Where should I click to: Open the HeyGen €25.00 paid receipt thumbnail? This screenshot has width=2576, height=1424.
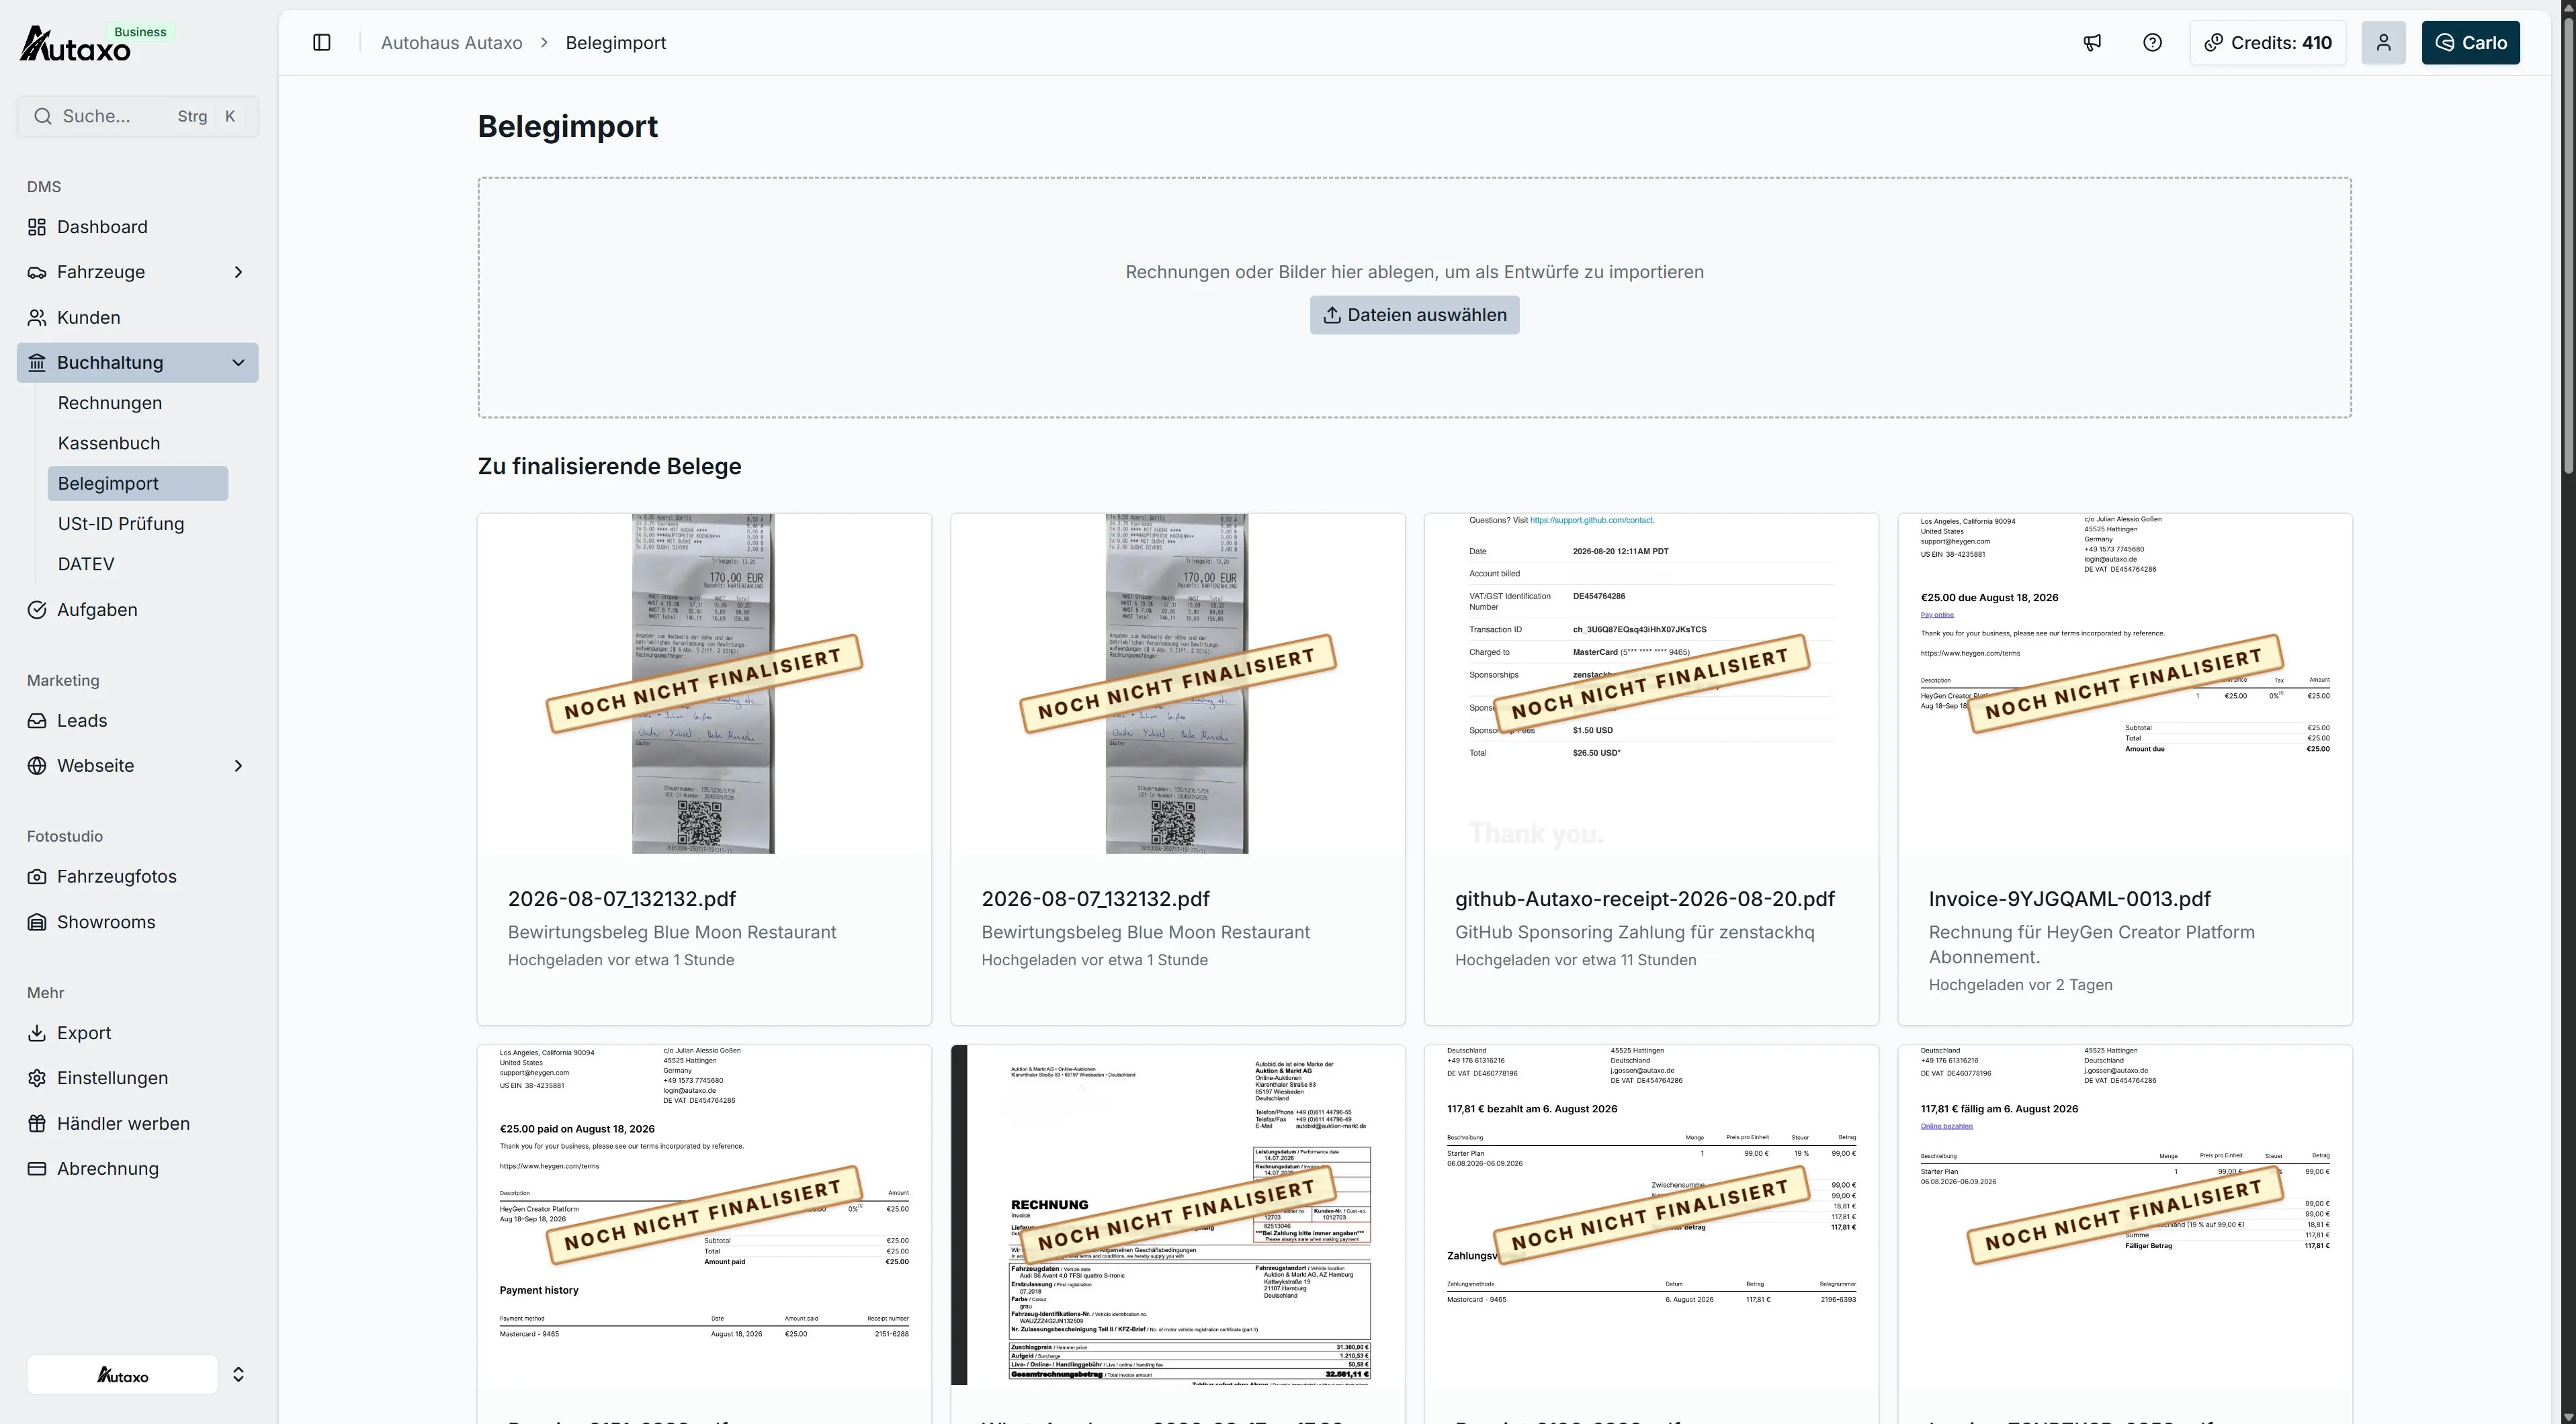click(x=704, y=1215)
